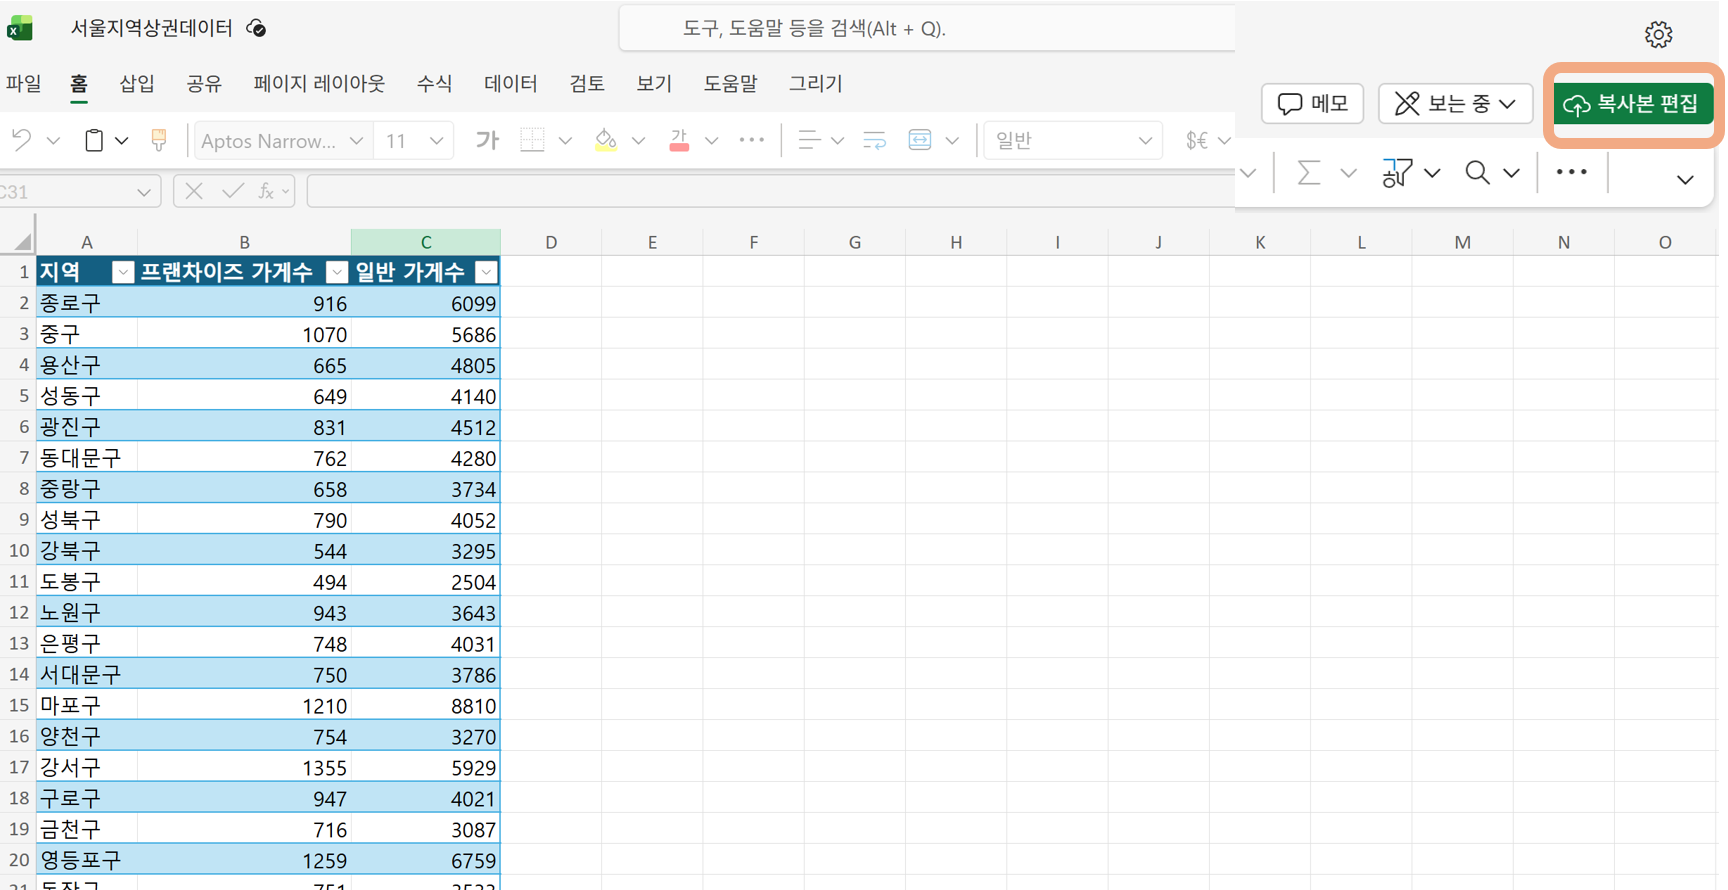Open the 삽입 tab
The image size is (1728, 890).
point(137,84)
